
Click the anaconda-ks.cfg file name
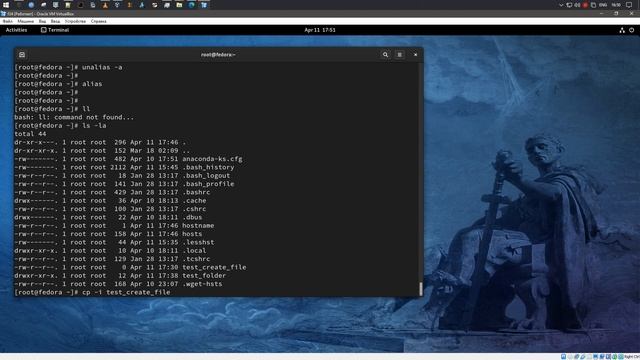pos(212,159)
